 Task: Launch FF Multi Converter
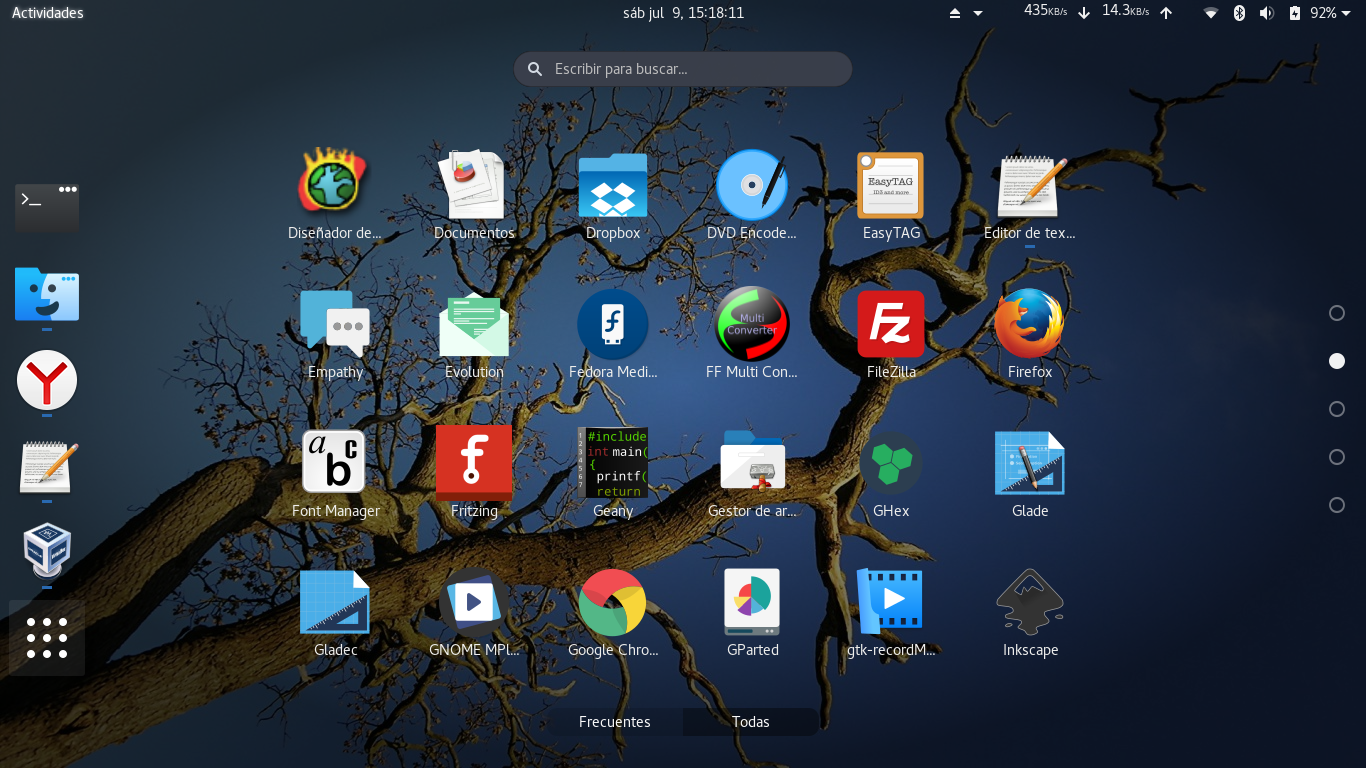[752, 324]
